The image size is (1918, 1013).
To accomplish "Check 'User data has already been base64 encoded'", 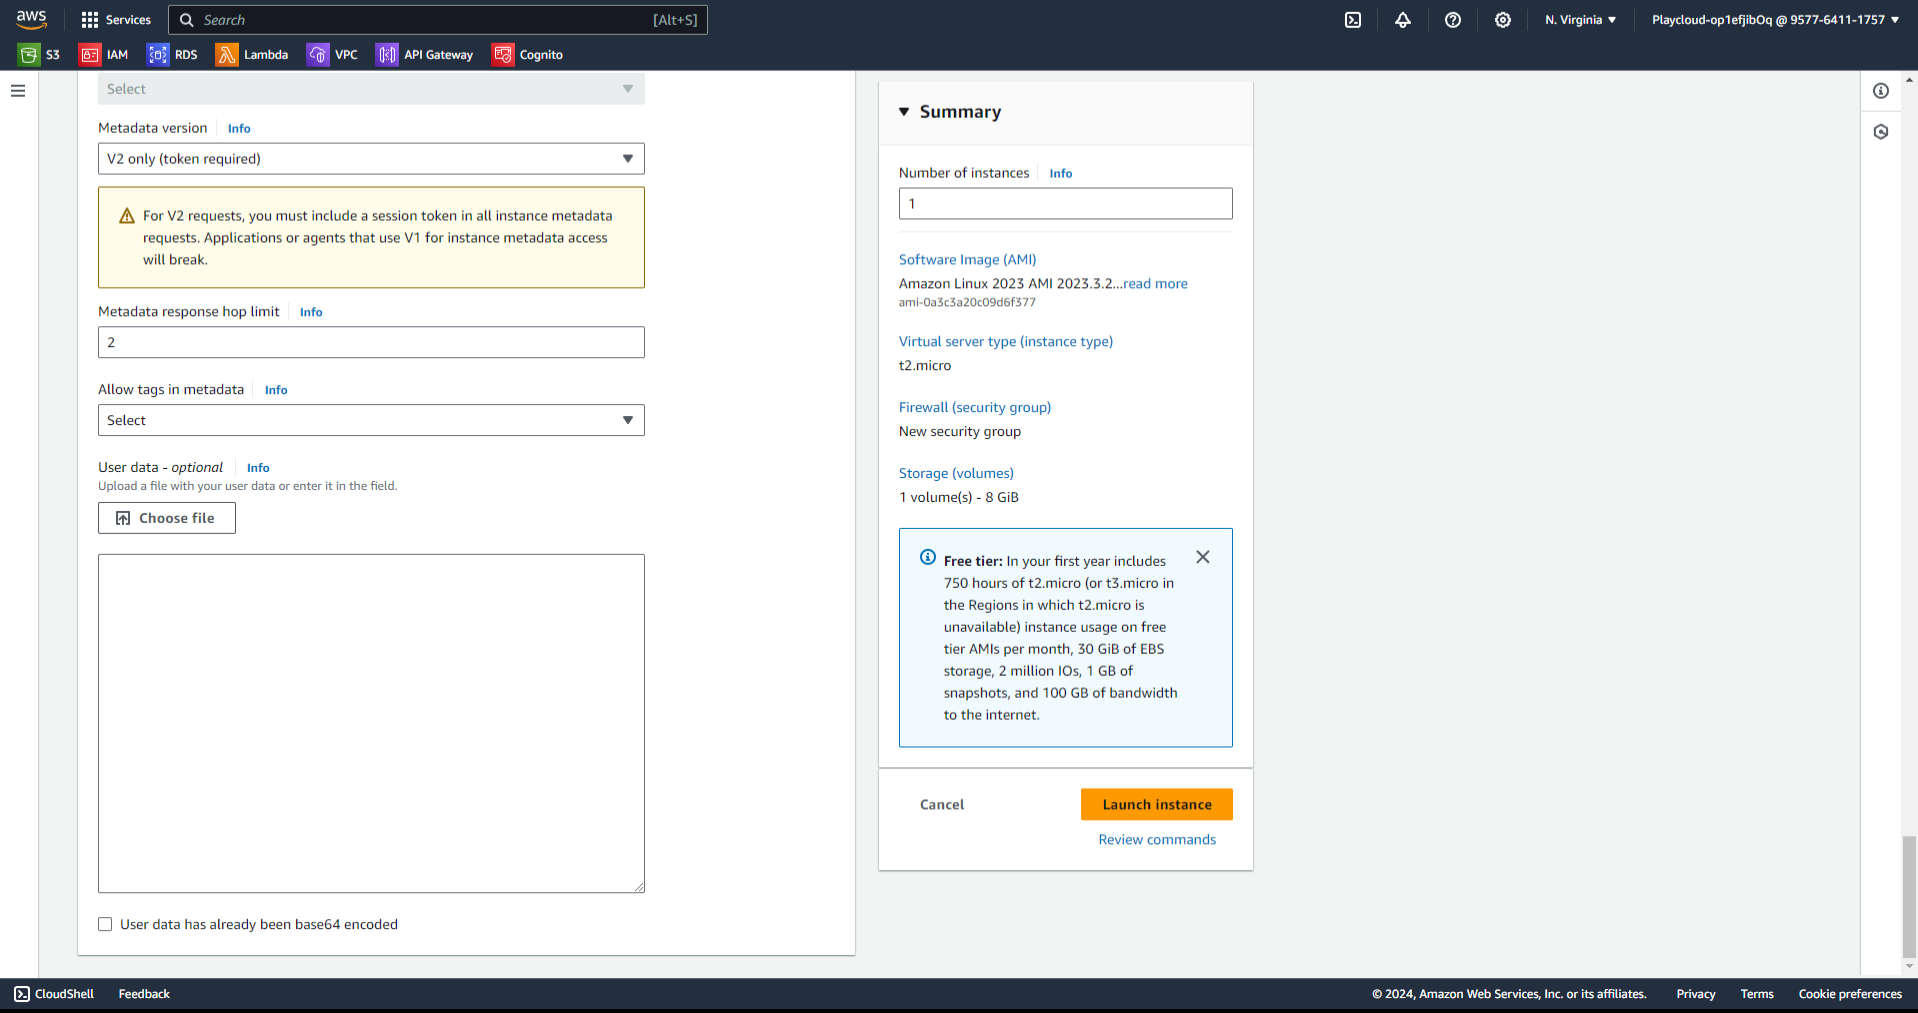I will pos(105,925).
